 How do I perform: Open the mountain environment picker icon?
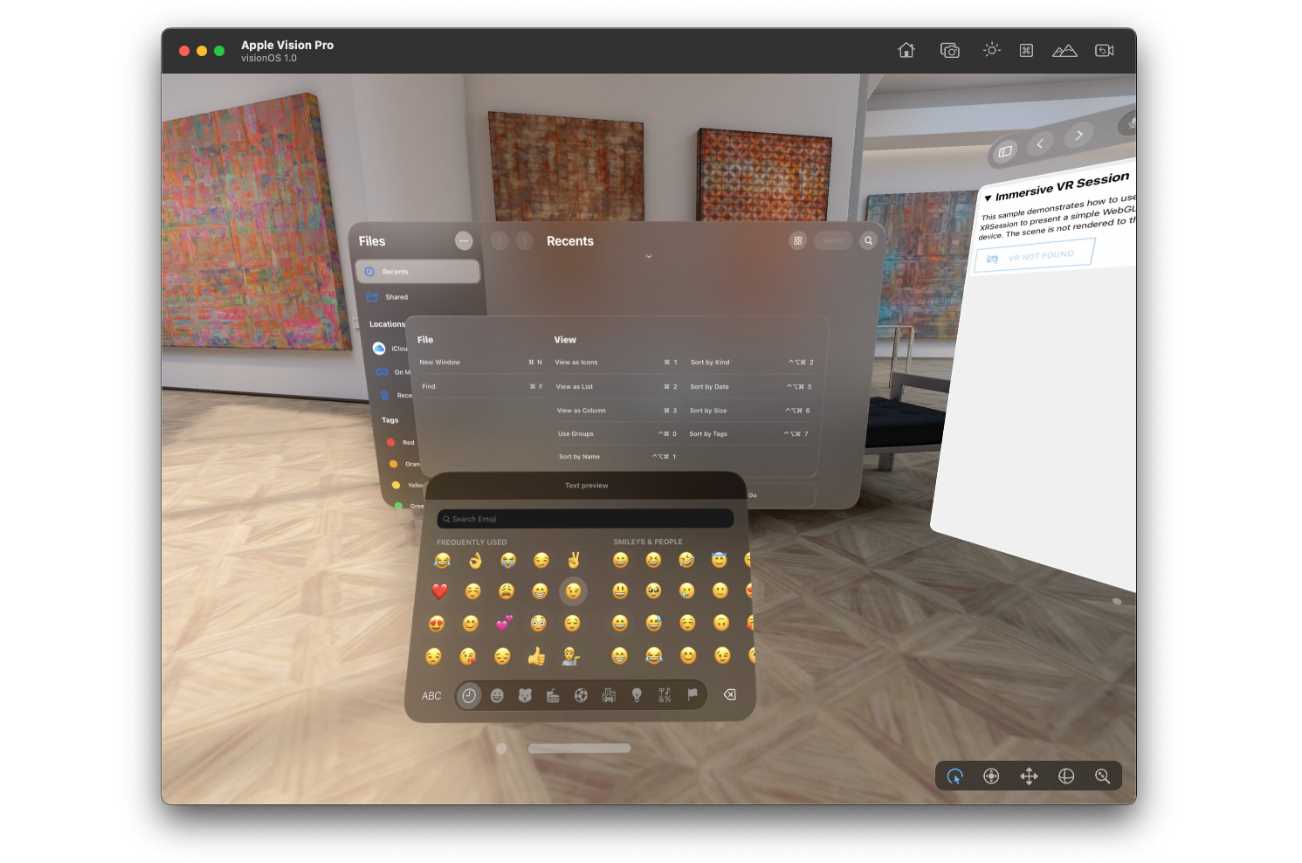tap(1064, 50)
